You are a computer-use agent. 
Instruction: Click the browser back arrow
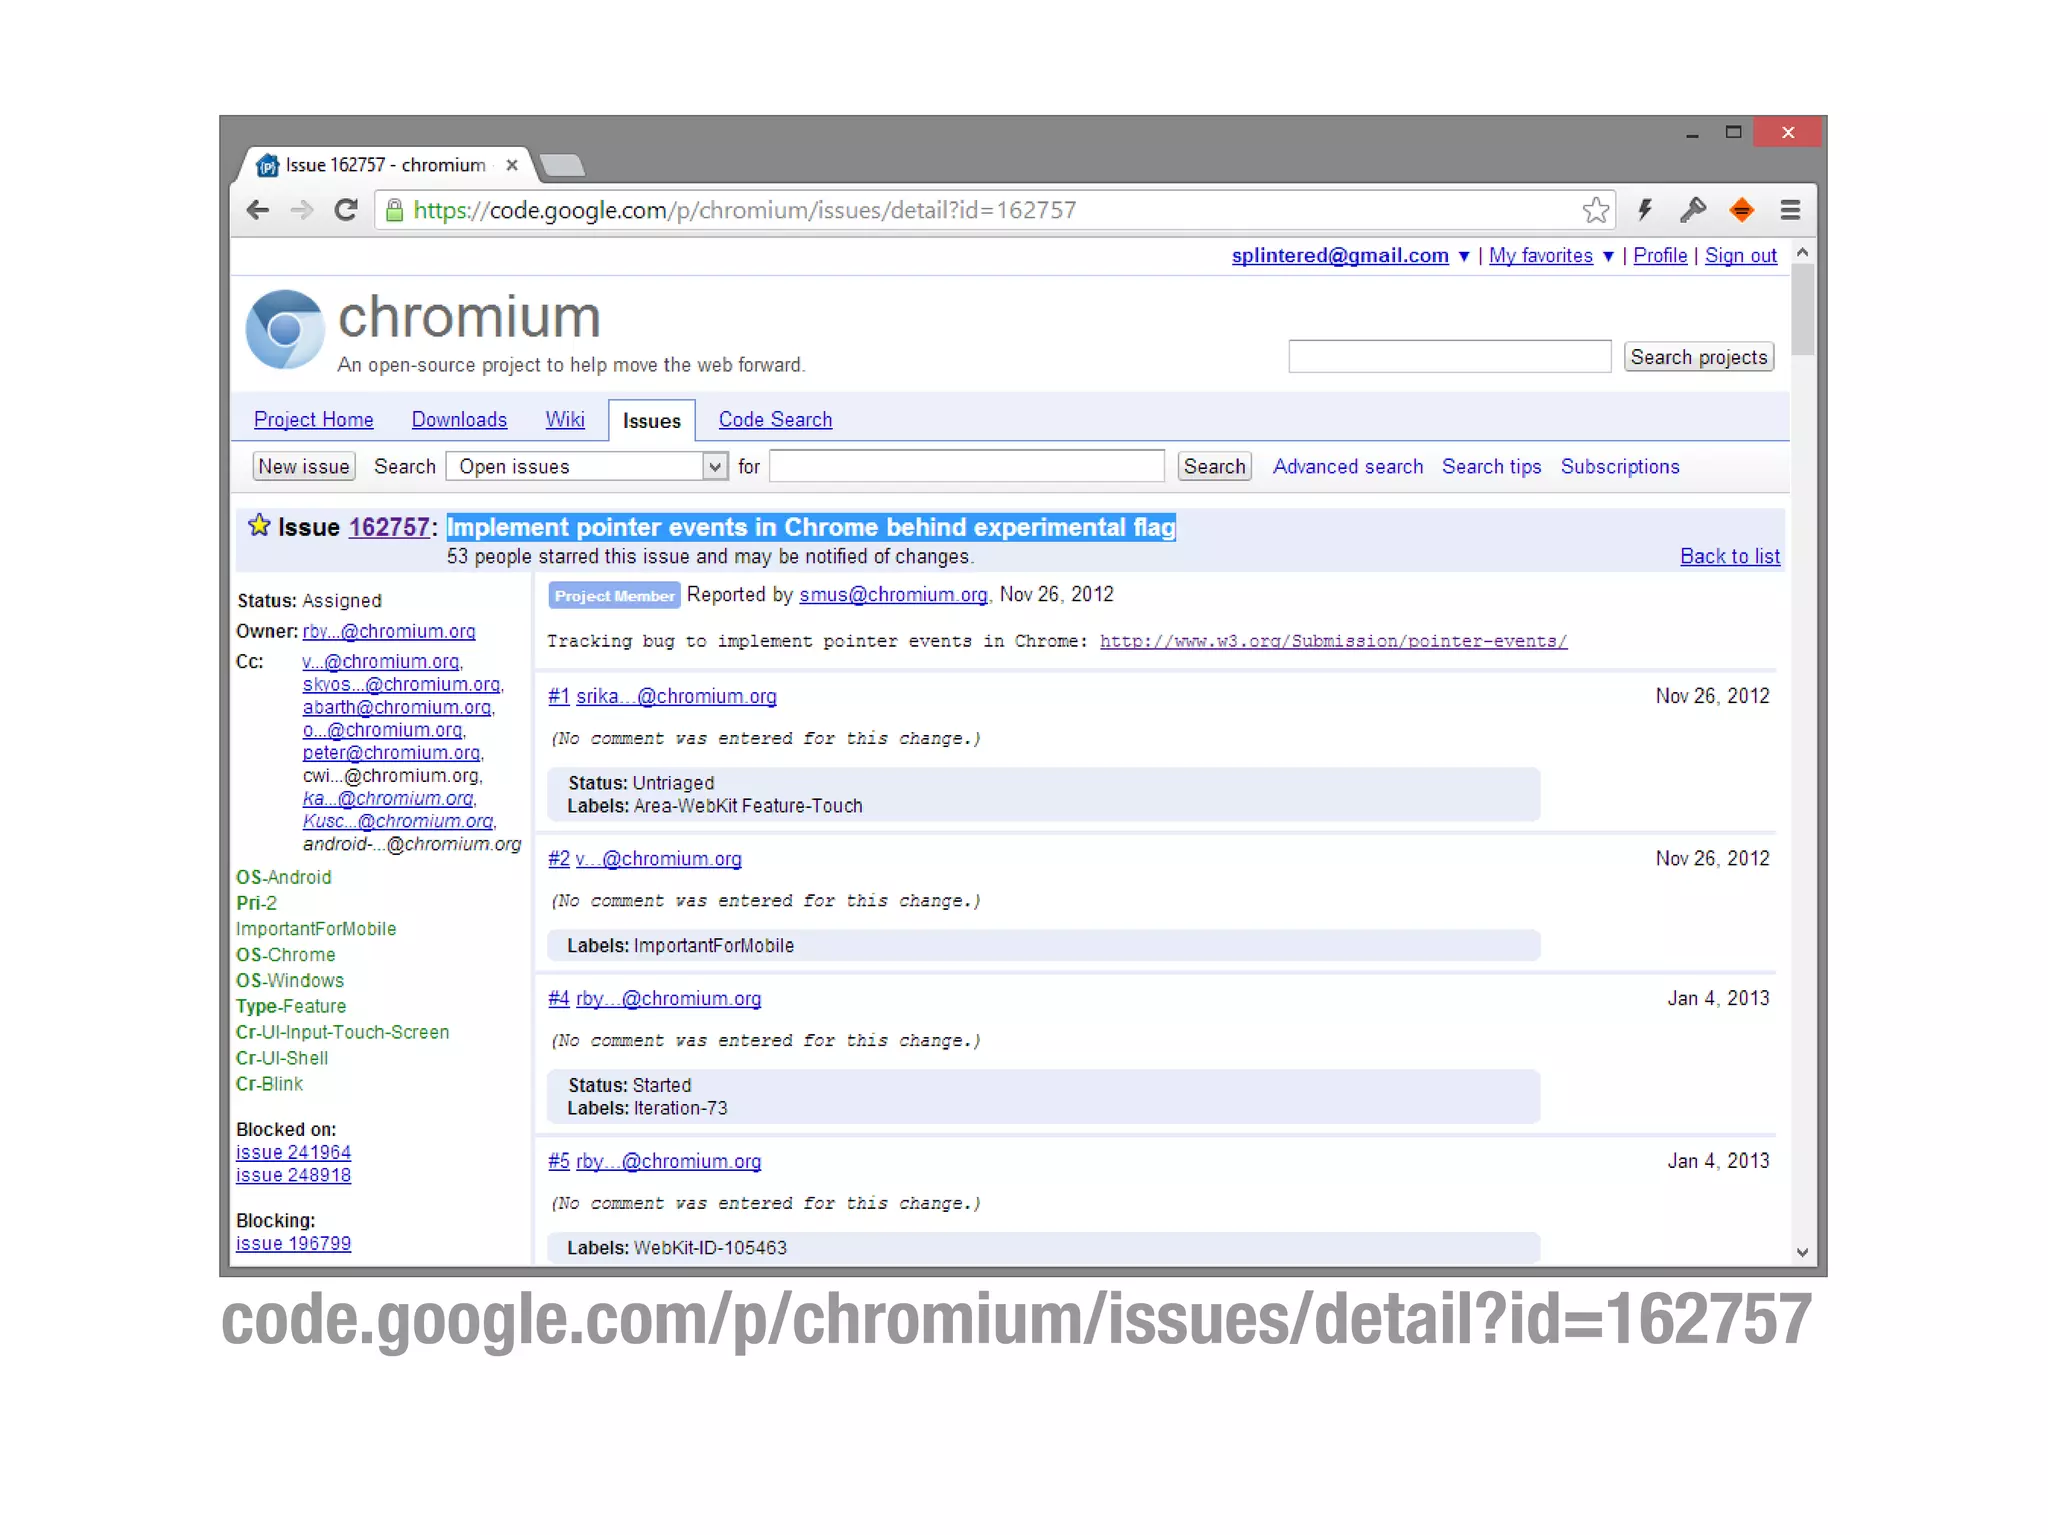tap(258, 210)
